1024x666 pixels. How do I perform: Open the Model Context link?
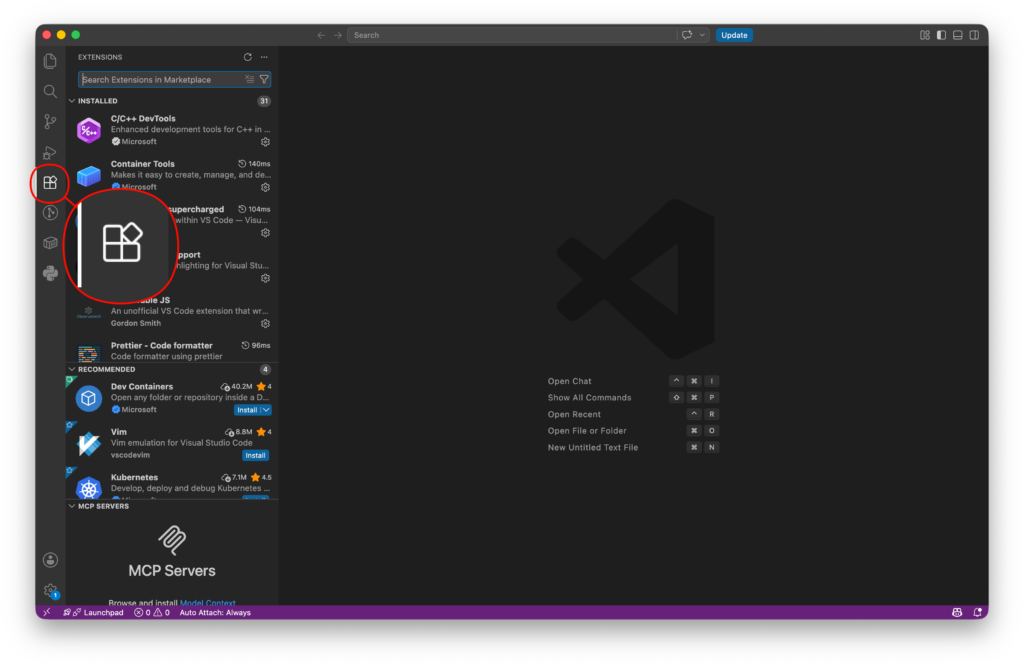(208, 603)
